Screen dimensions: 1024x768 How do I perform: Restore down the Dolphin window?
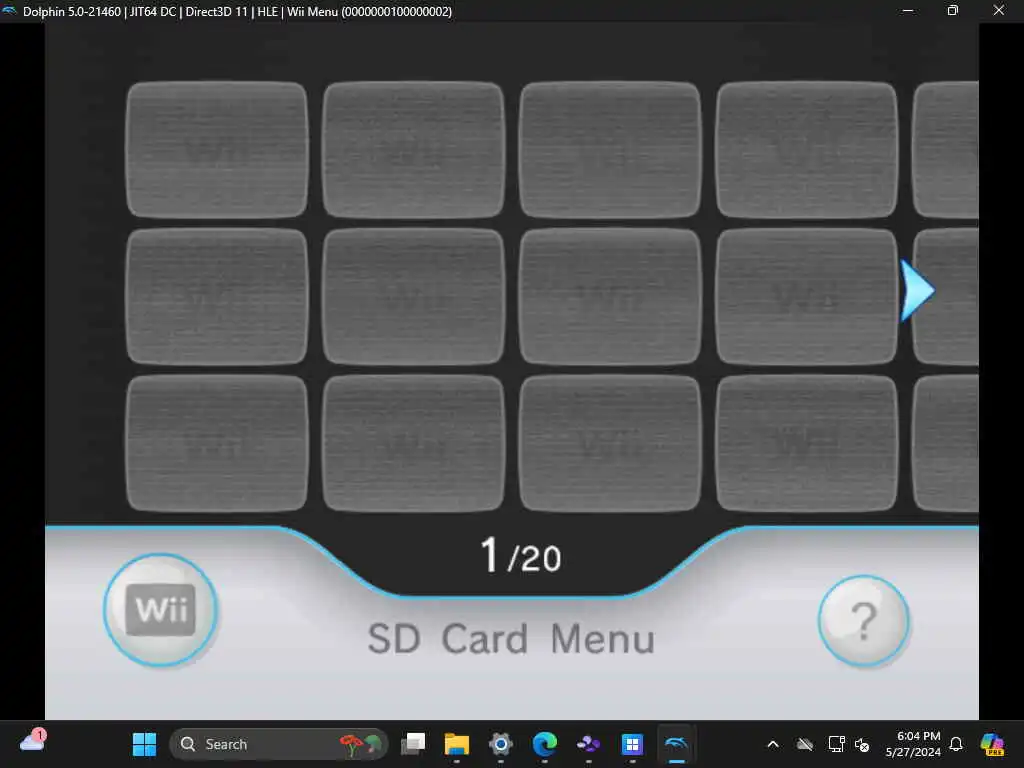953,10
